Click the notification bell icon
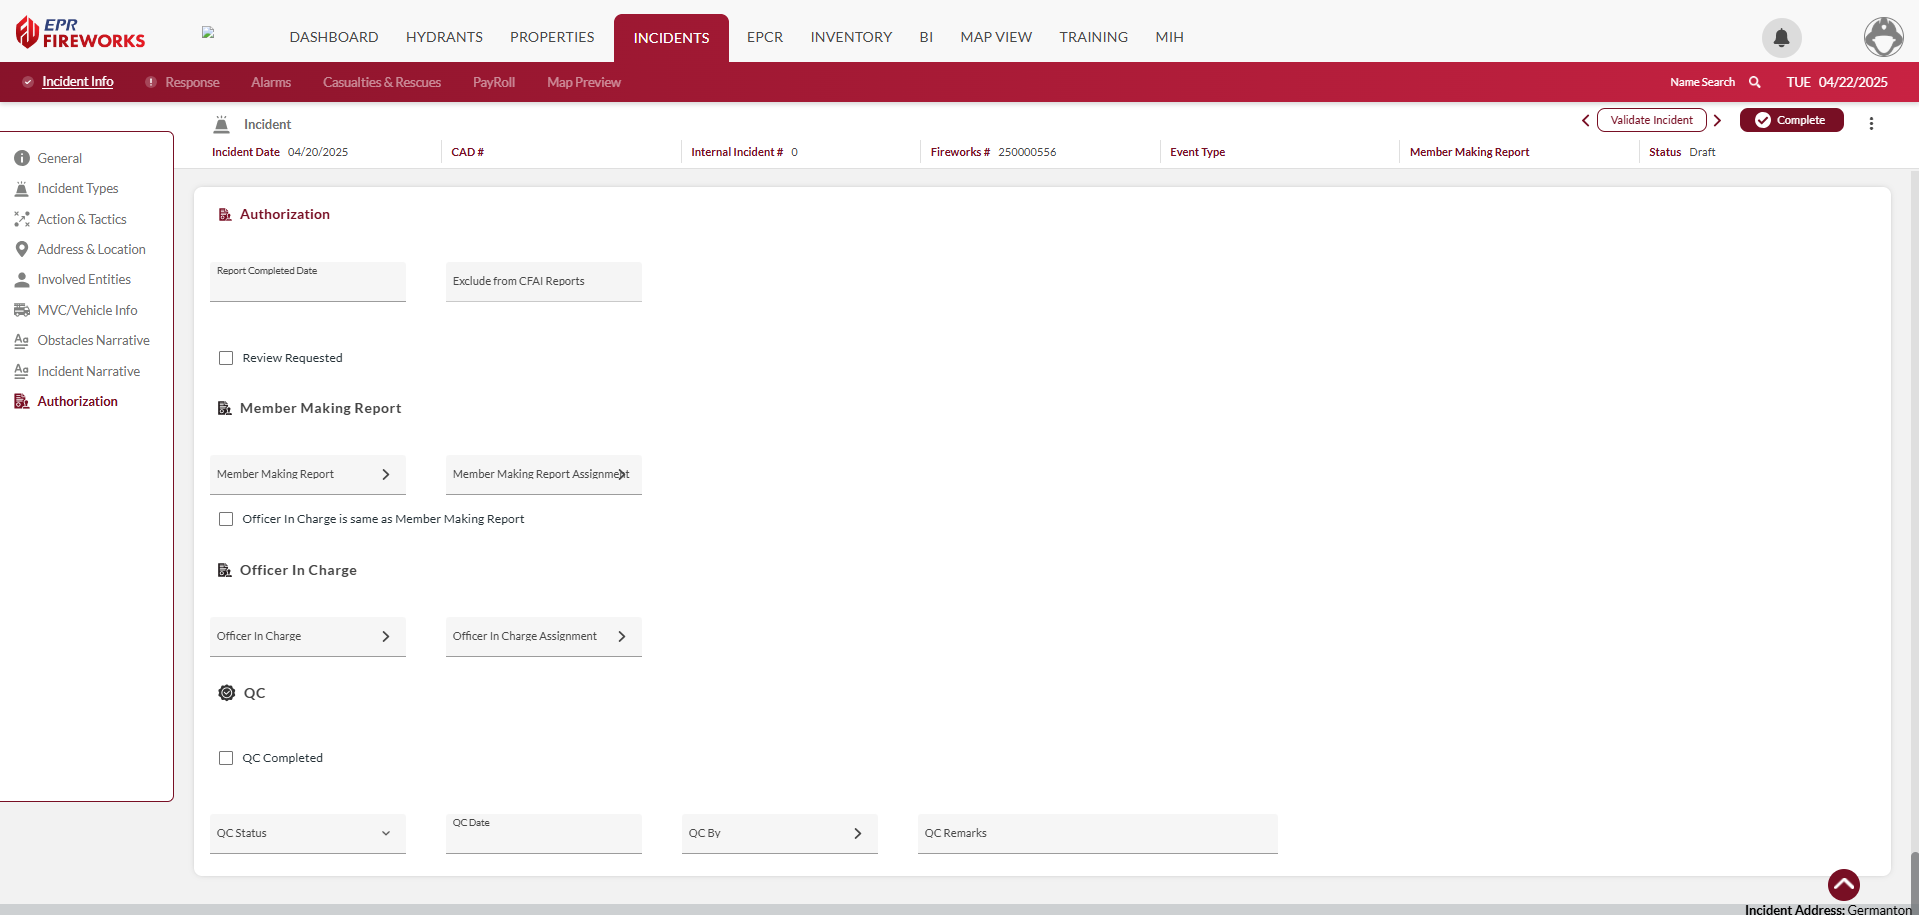The width and height of the screenshot is (1919, 915). [1781, 38]
